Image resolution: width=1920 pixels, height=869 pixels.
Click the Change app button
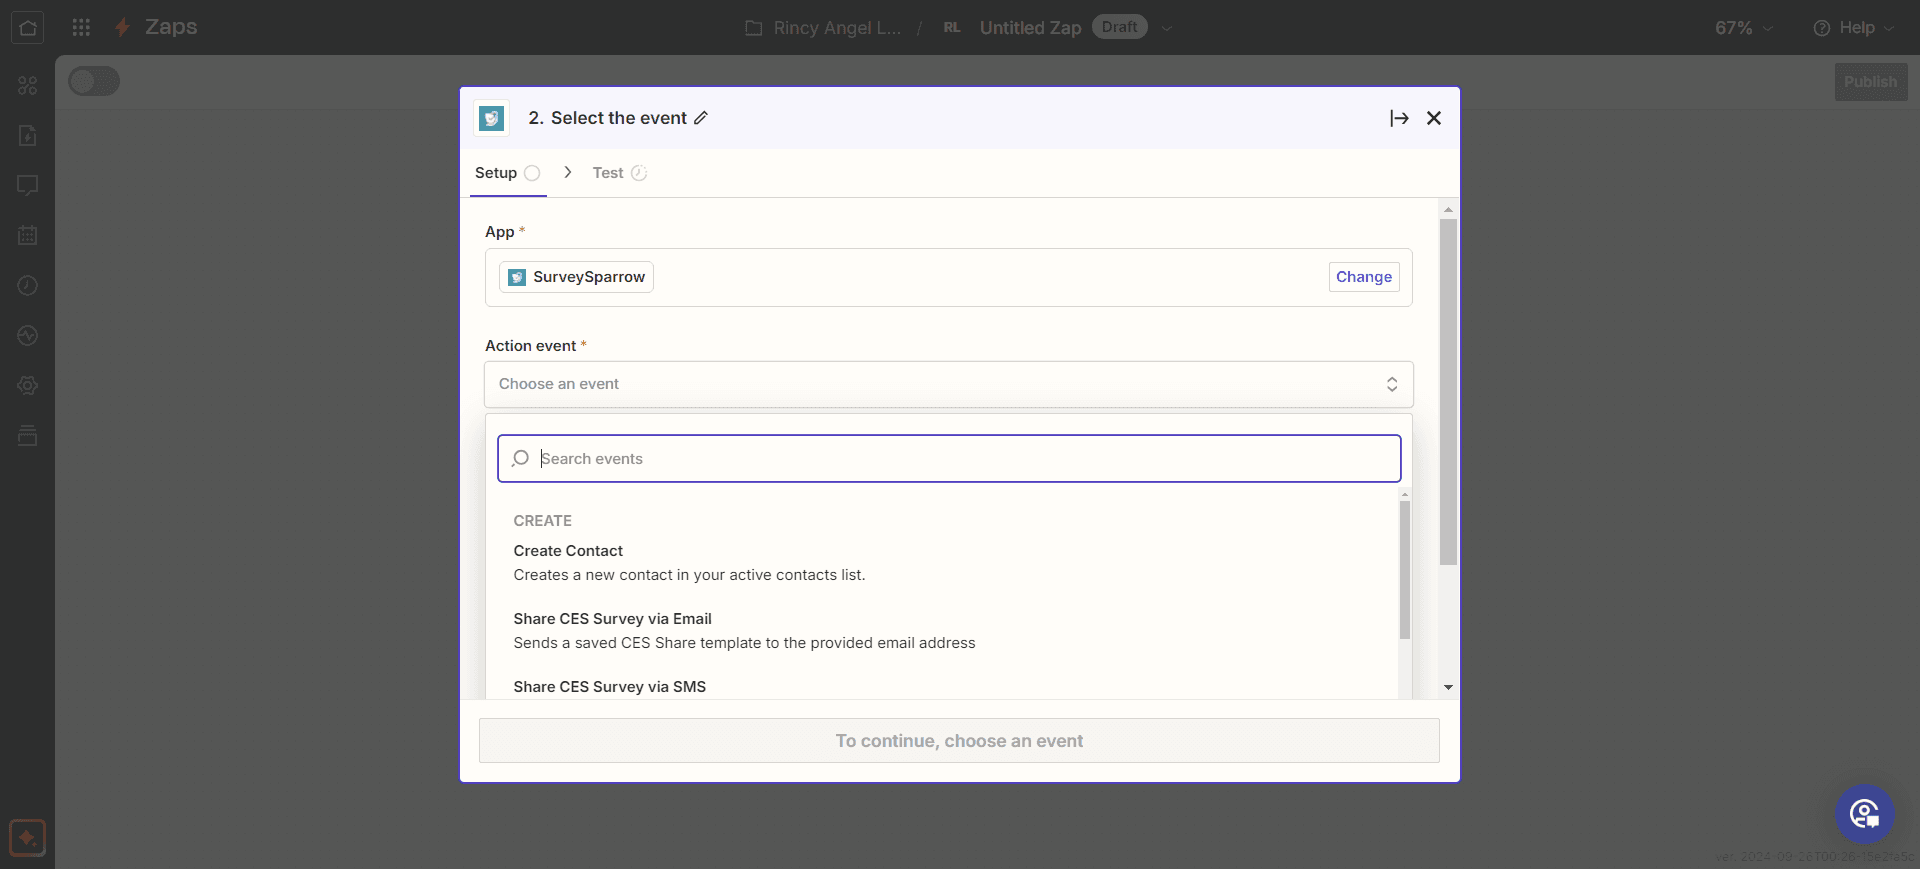[x=1363, y=277]
